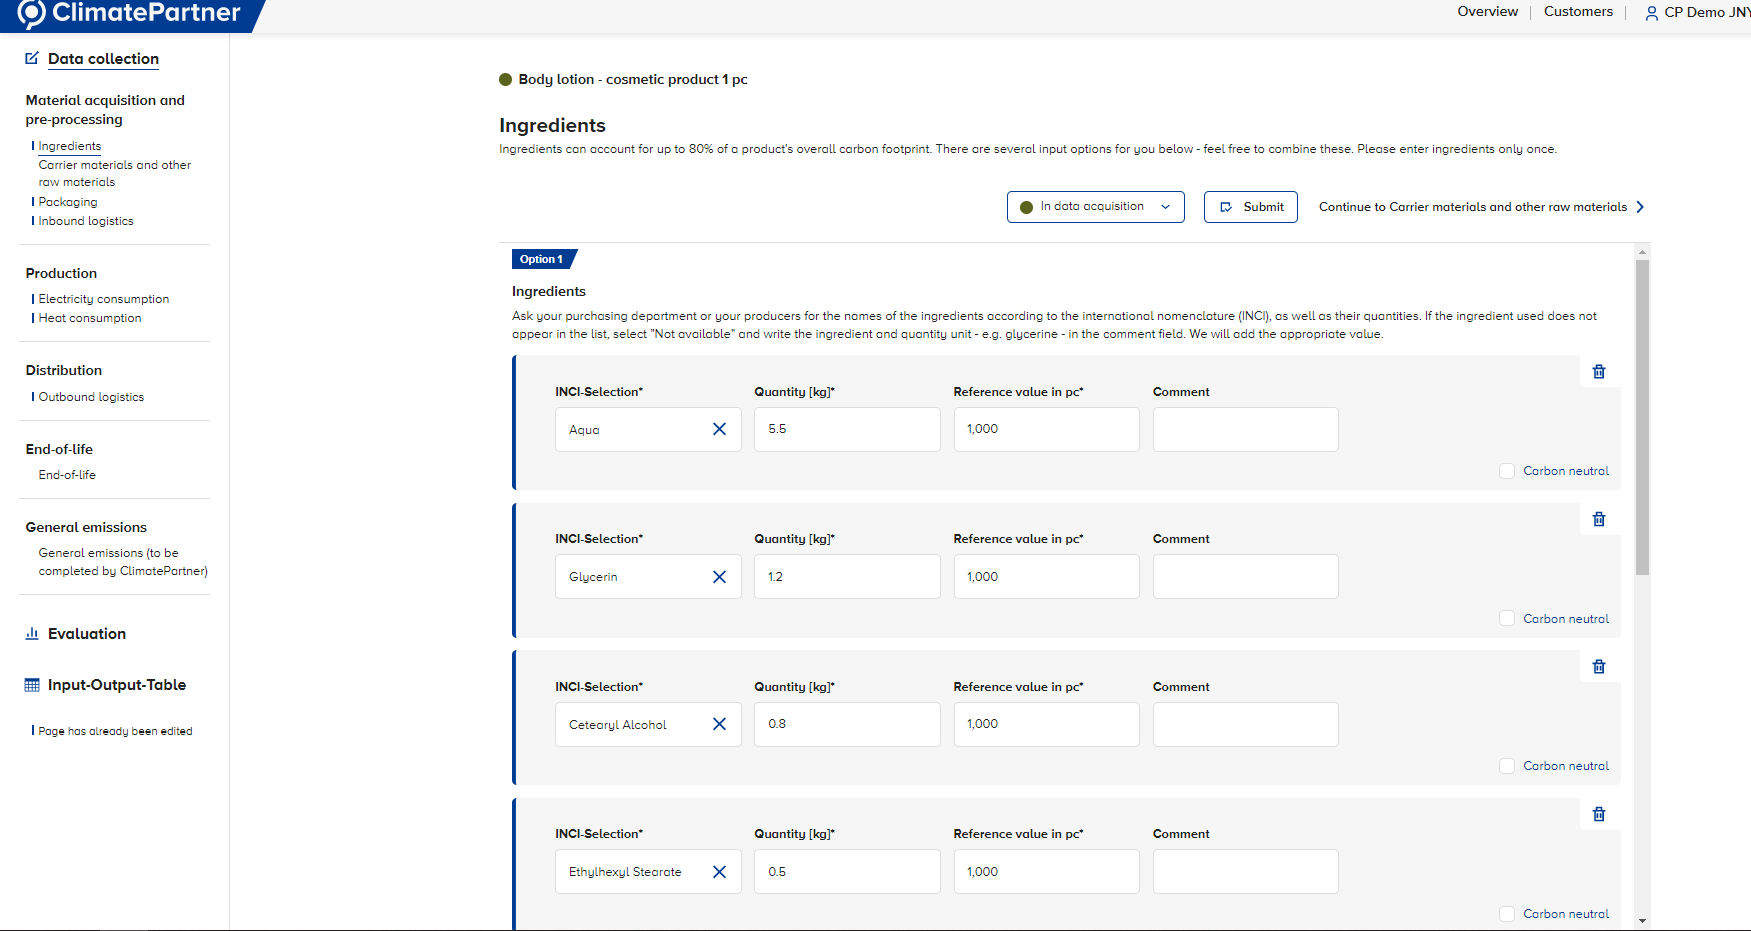
Task: Open the Customers menu item
Action: click(1578, 12)
